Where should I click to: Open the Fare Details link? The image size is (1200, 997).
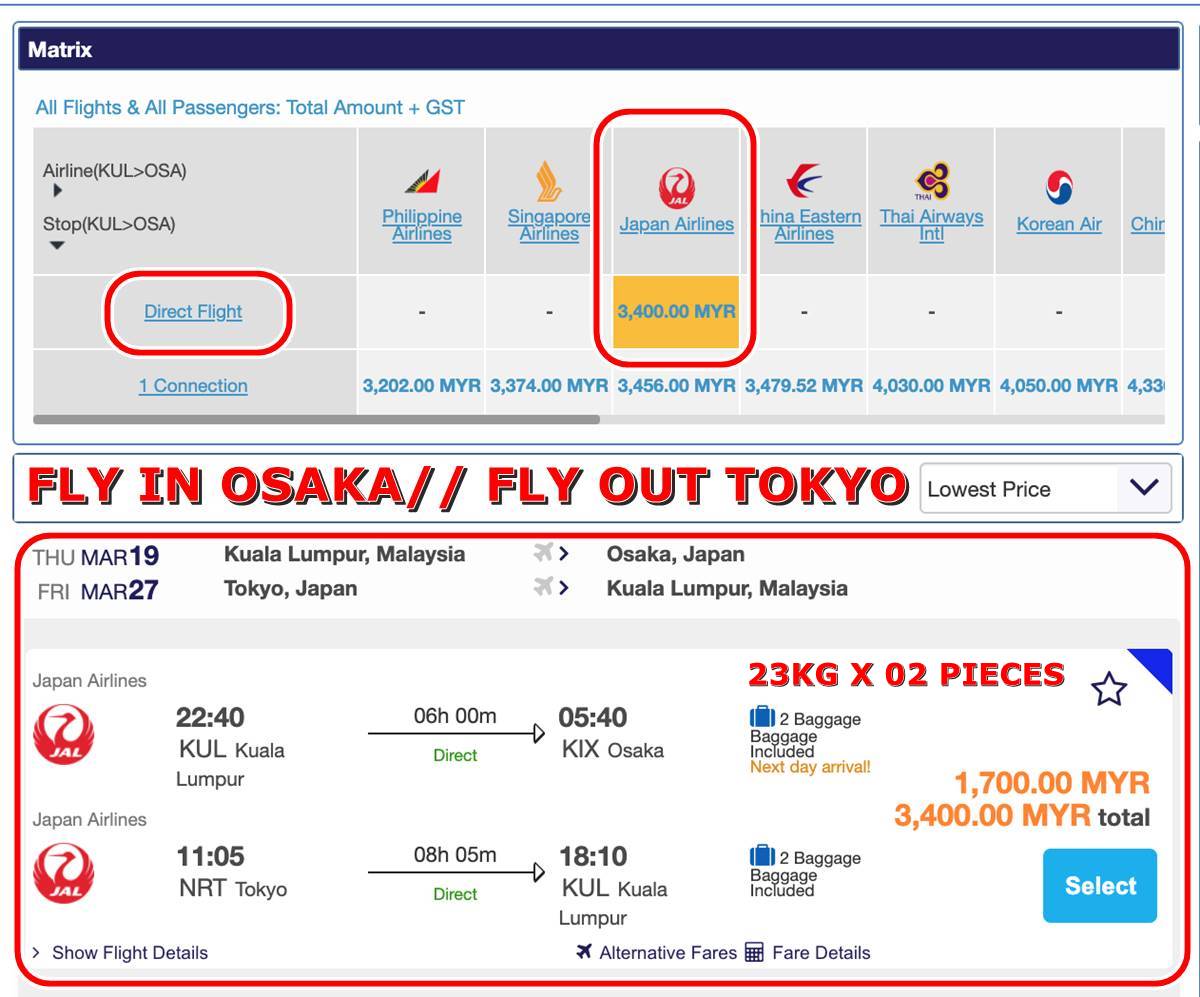(821, 953)
